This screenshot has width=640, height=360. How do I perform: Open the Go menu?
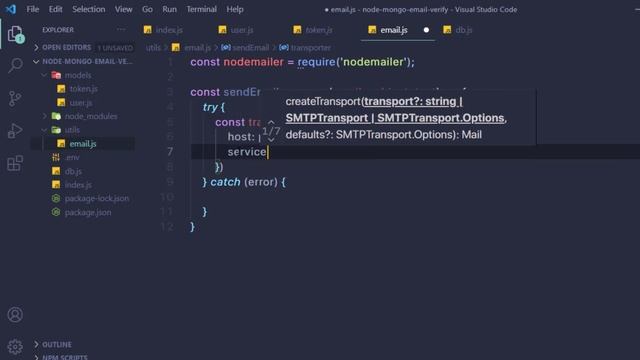point(147,9)
